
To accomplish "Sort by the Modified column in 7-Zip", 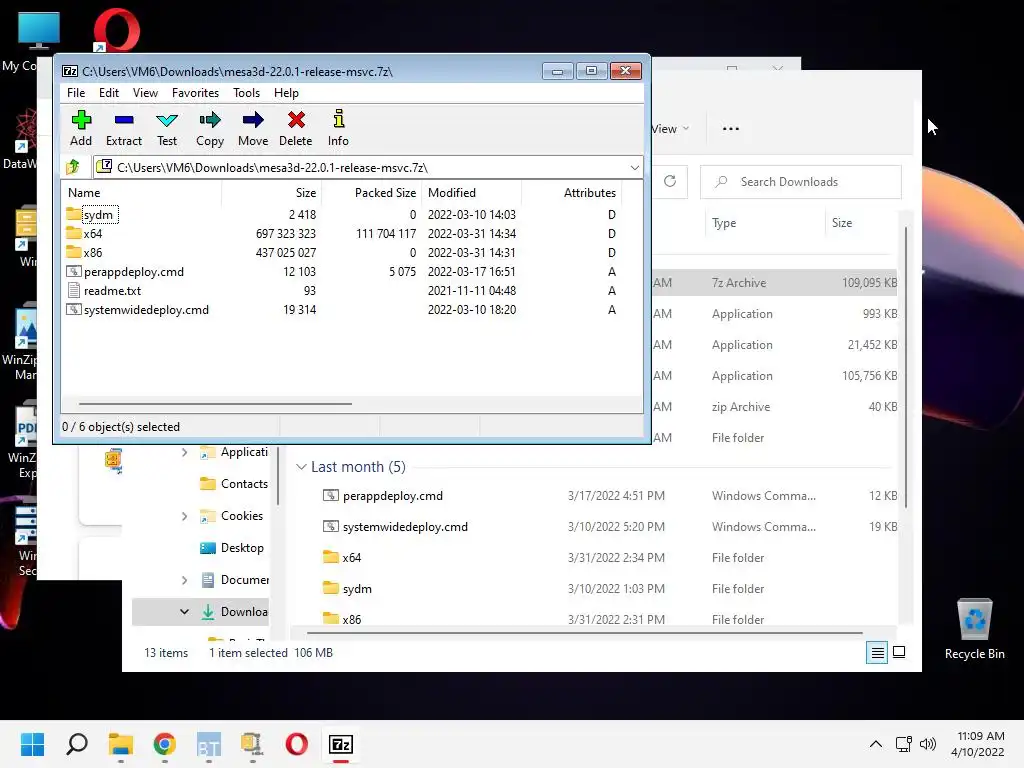I will click(472, 193).
